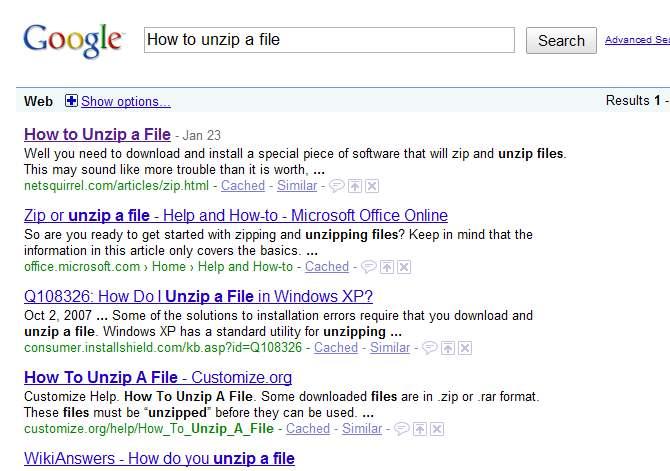This screenshot has height=471, width=670.
Task: Open WikiAnswers How do you unzip result
Action: pyautogui.click(x=159, y=458)
